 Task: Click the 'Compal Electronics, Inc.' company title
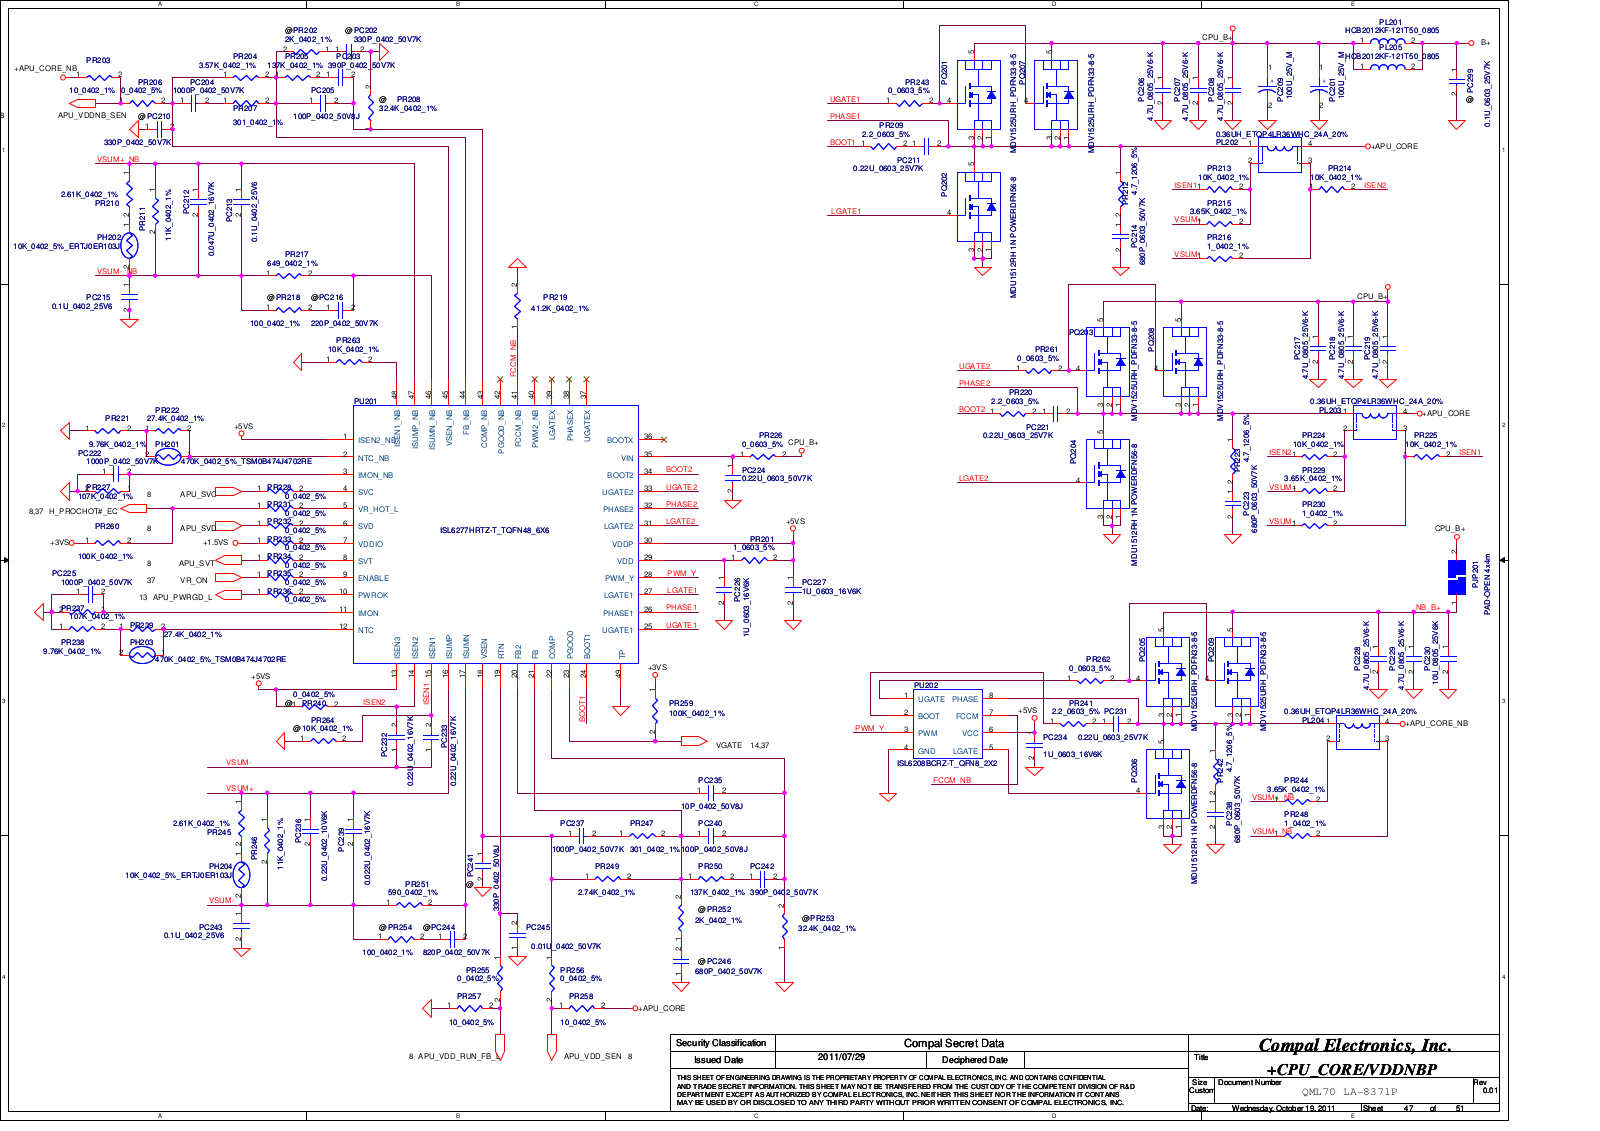[1354, 1046]
